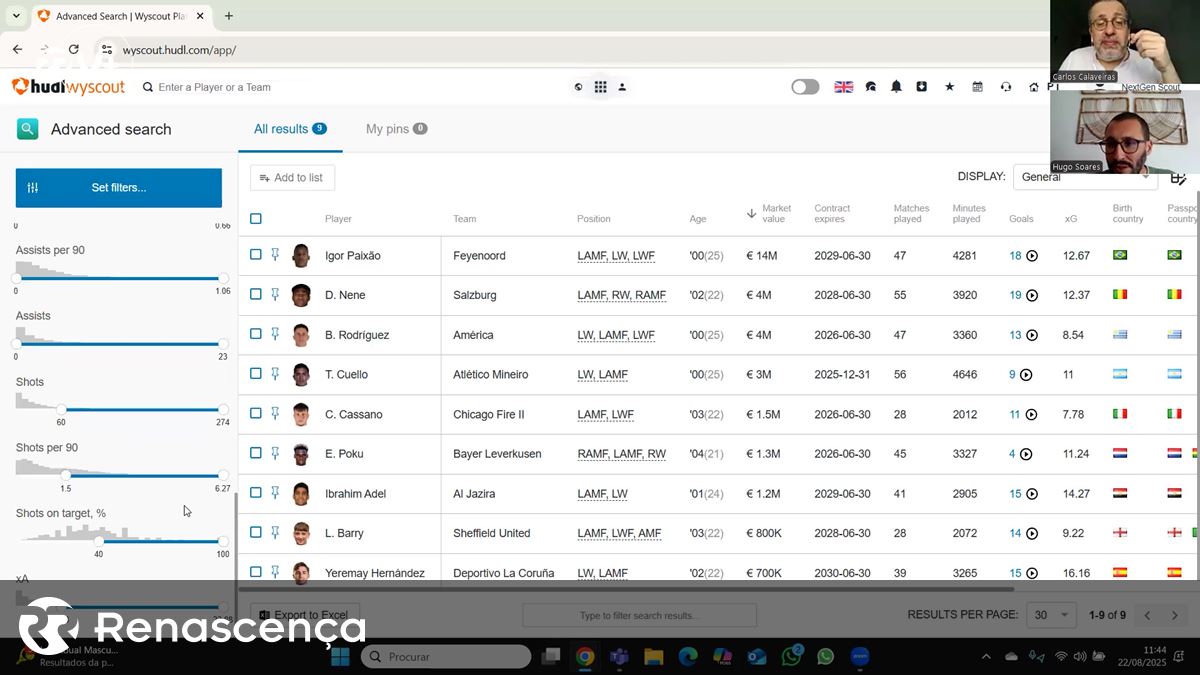This screenshot has width=1200, height=675.
Task: Play L. Barry's goals video
Action: pos(1032,533)
